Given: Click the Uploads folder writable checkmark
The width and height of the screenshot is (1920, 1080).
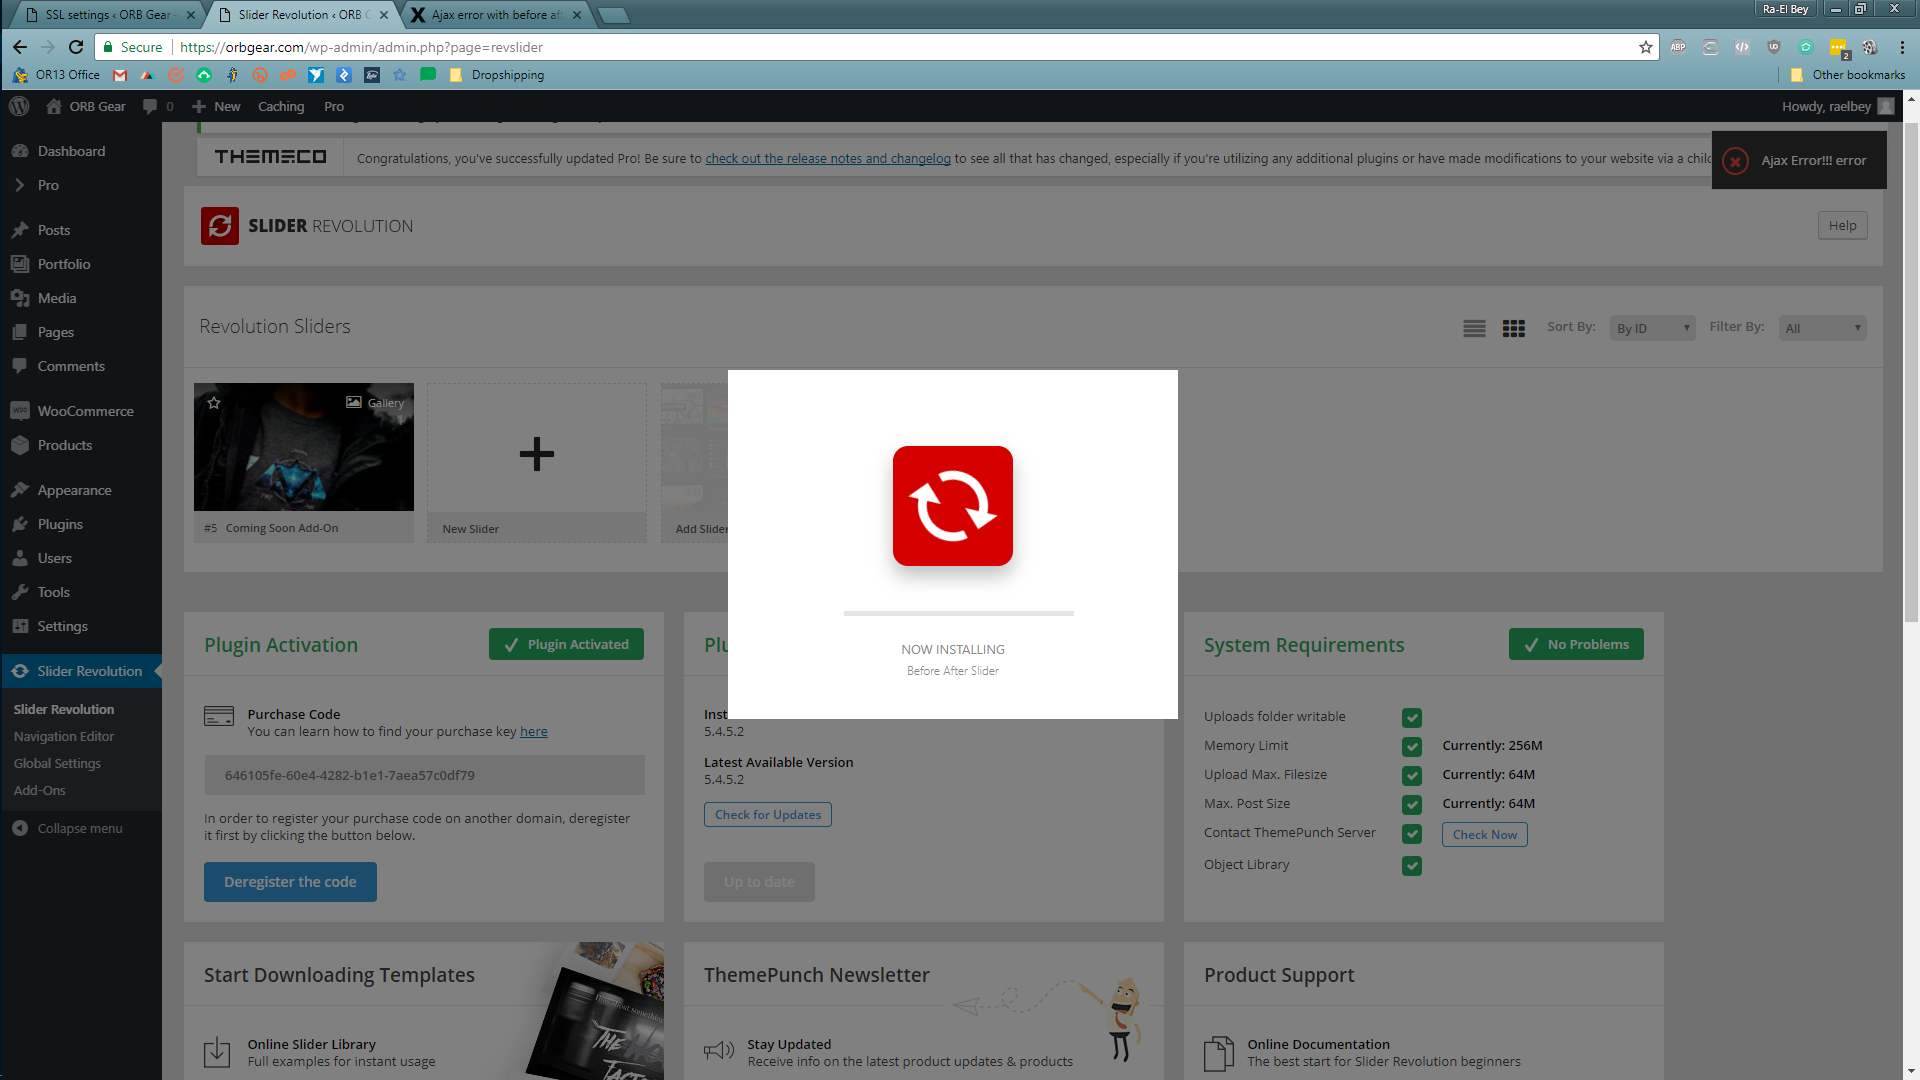Looking at the screenshot, I should click(1412, 717).
